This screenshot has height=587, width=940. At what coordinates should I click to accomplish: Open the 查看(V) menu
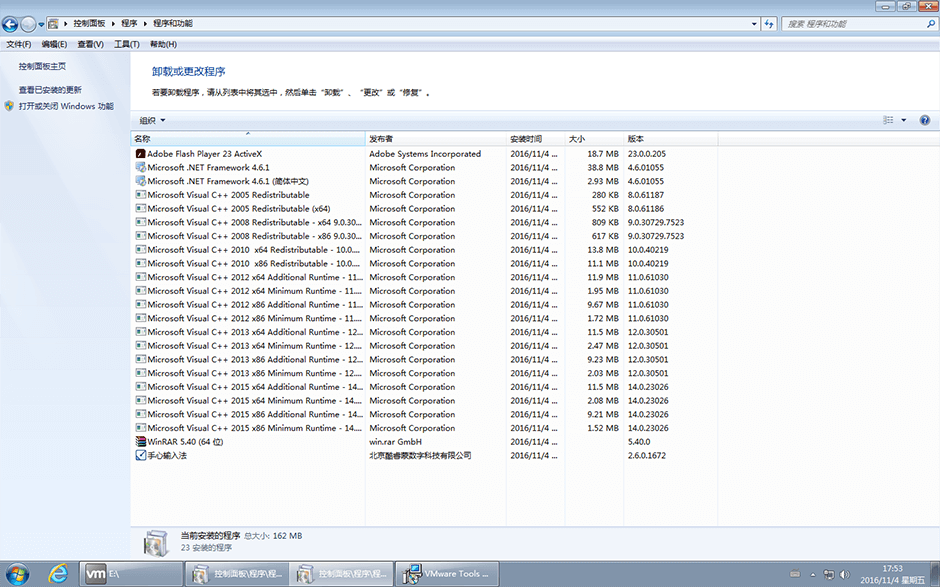[x=91, y=44]
